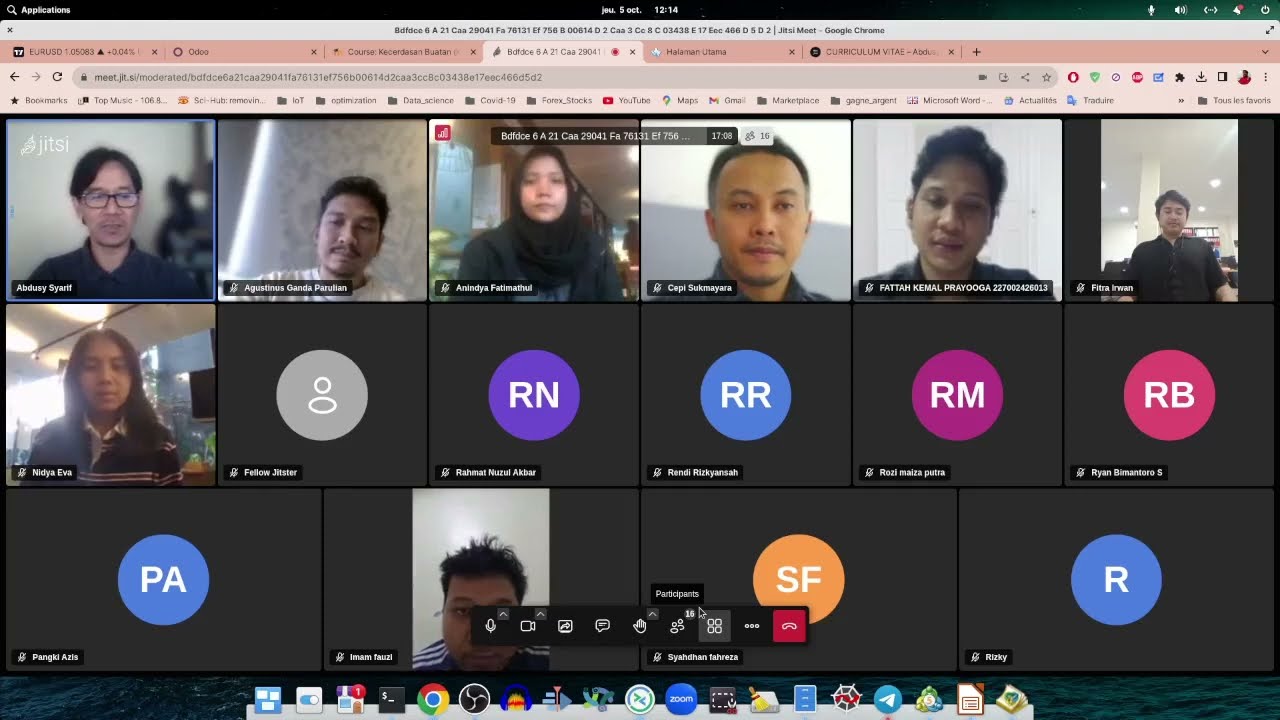This screenshot has width=1280, height=720.
Task: Expand audio settings arrow next to microphone
Action: [x=503, y=614]
